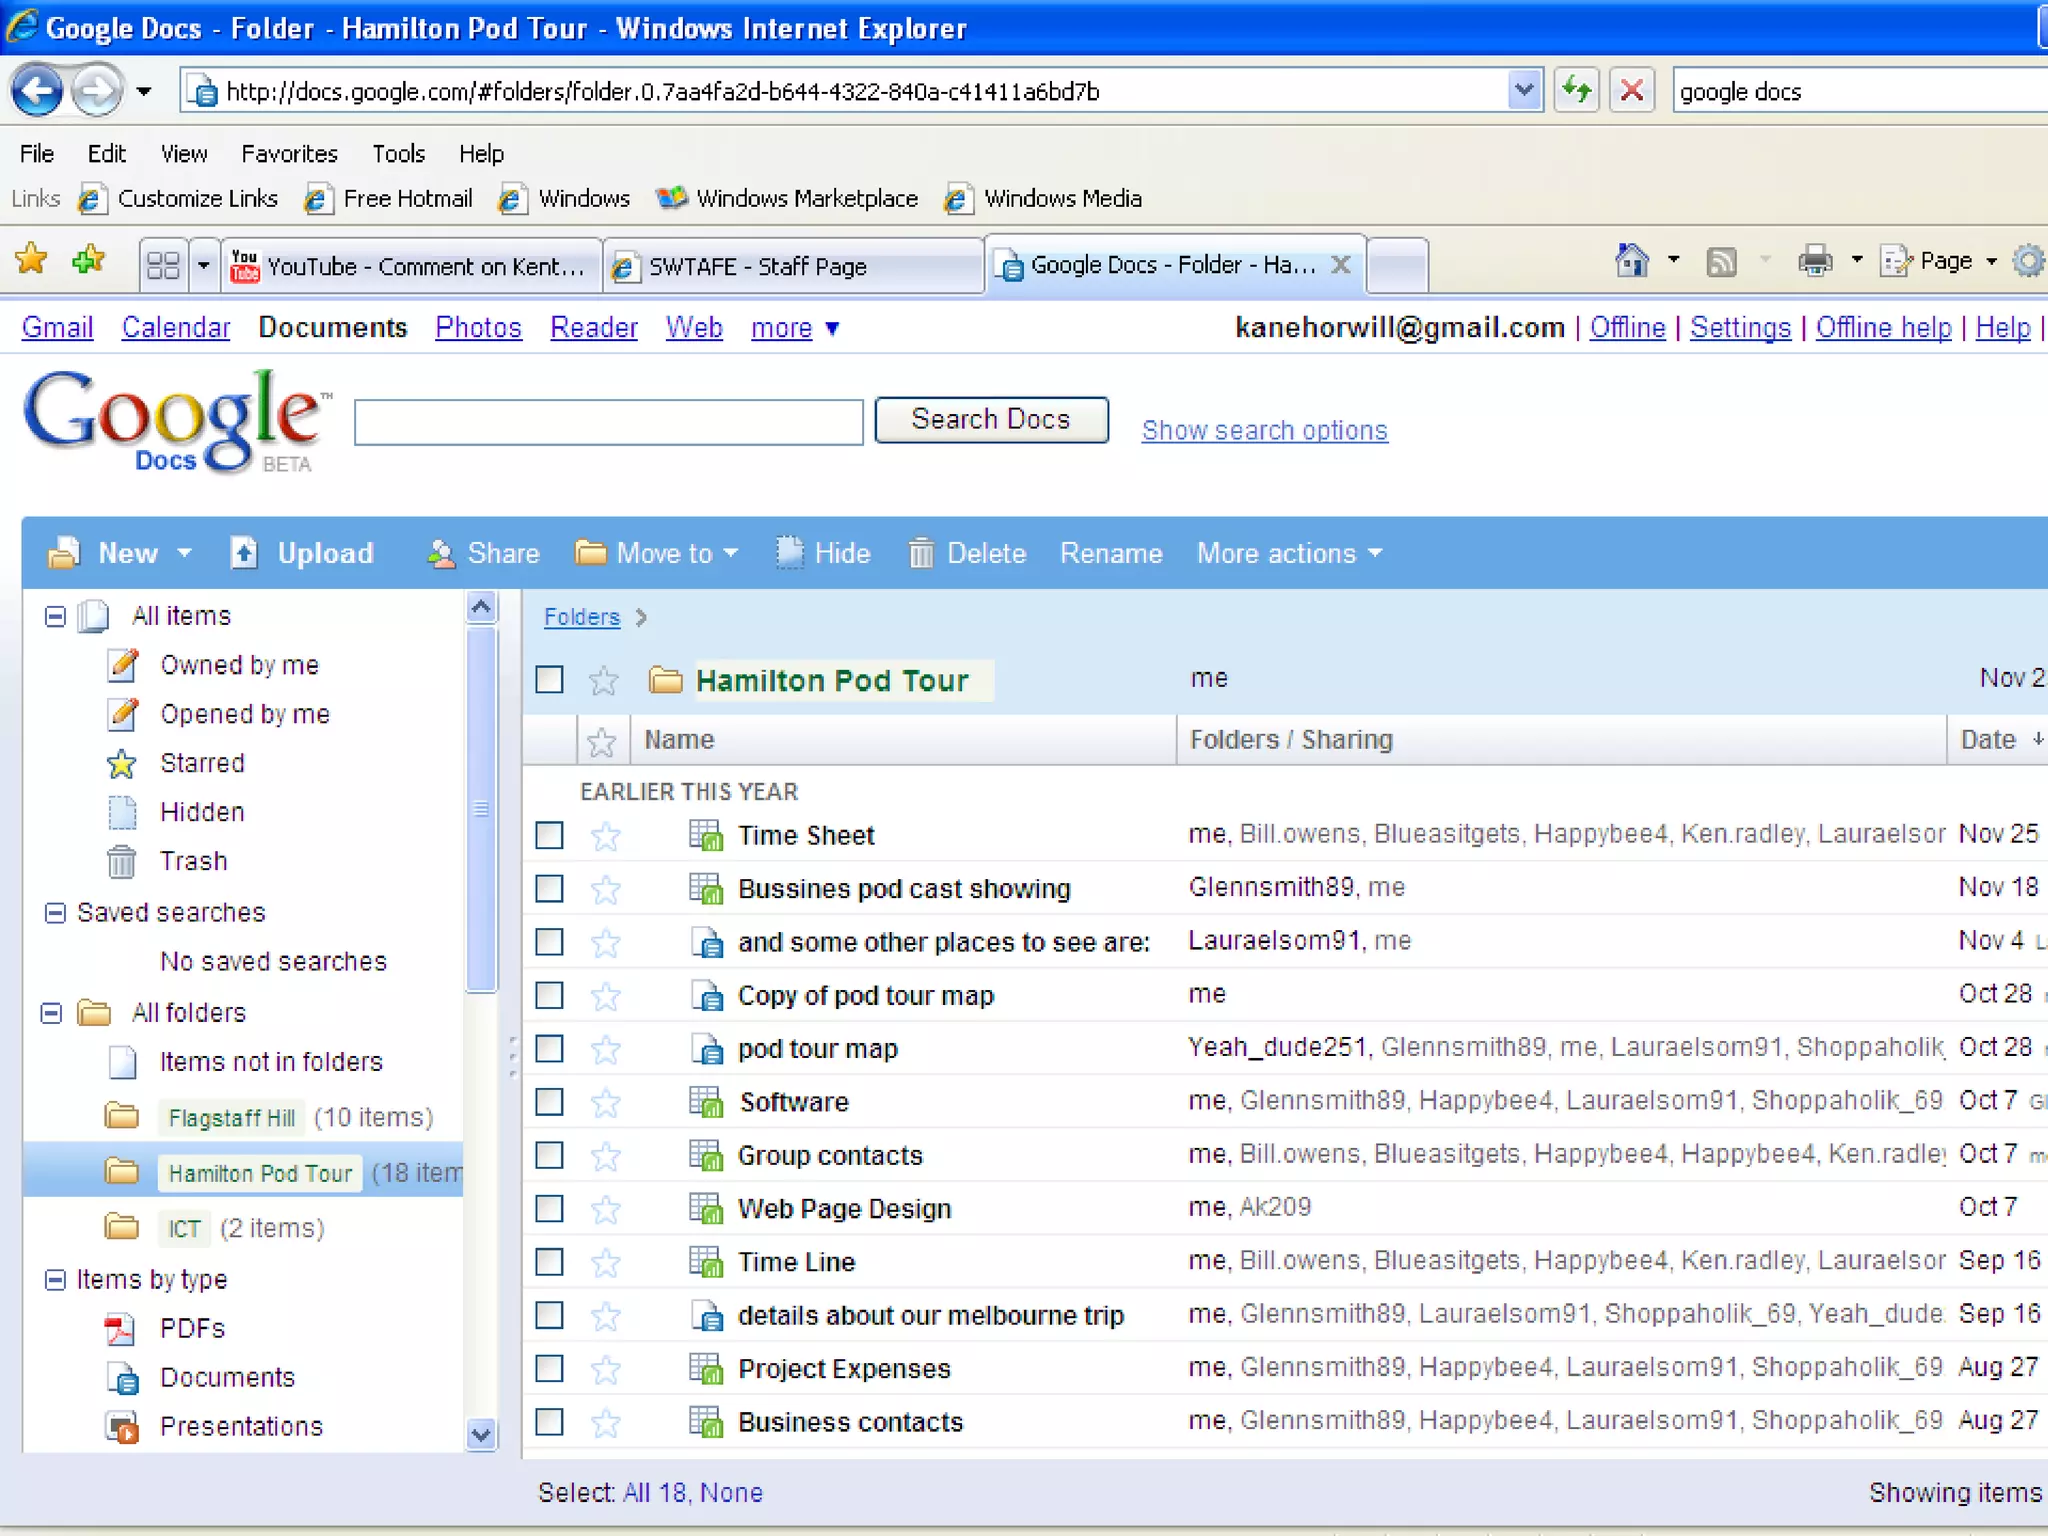The width and height of the screenshot is (2048, 1536).
Task: Open Favorites Center star icon
Action: click(31, 260)
